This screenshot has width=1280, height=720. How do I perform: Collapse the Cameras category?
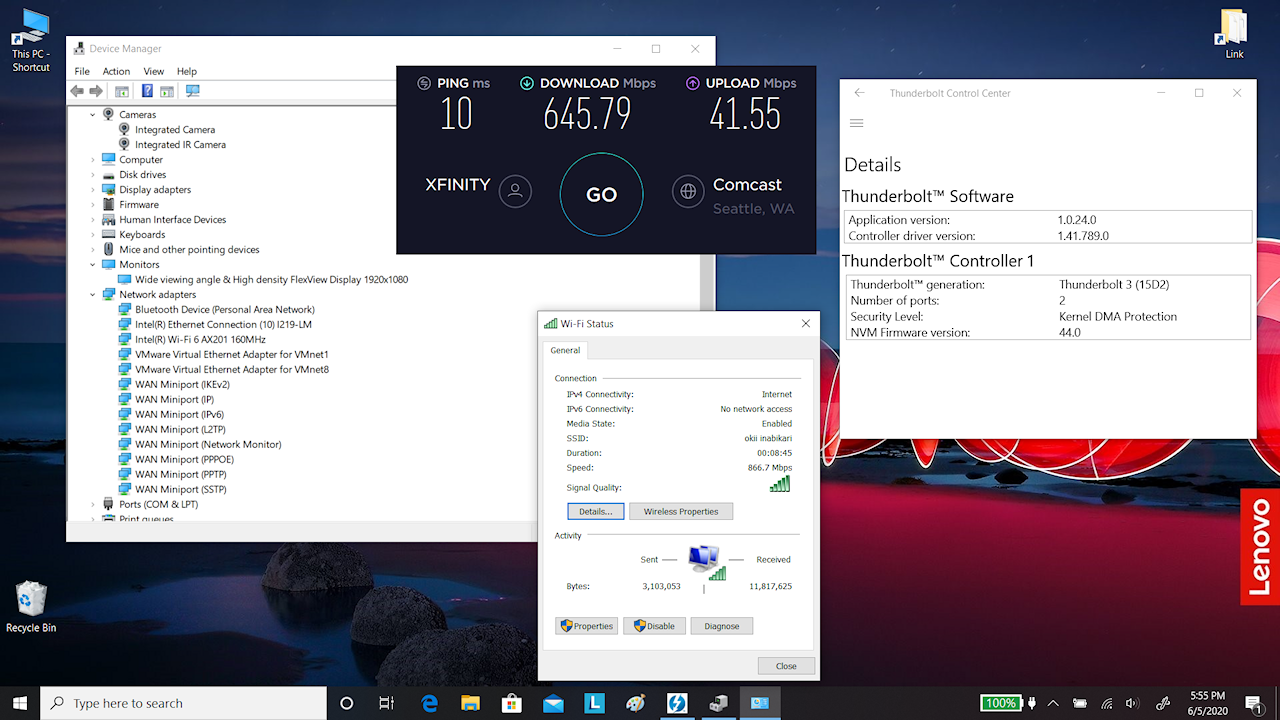tap(93, 114)
